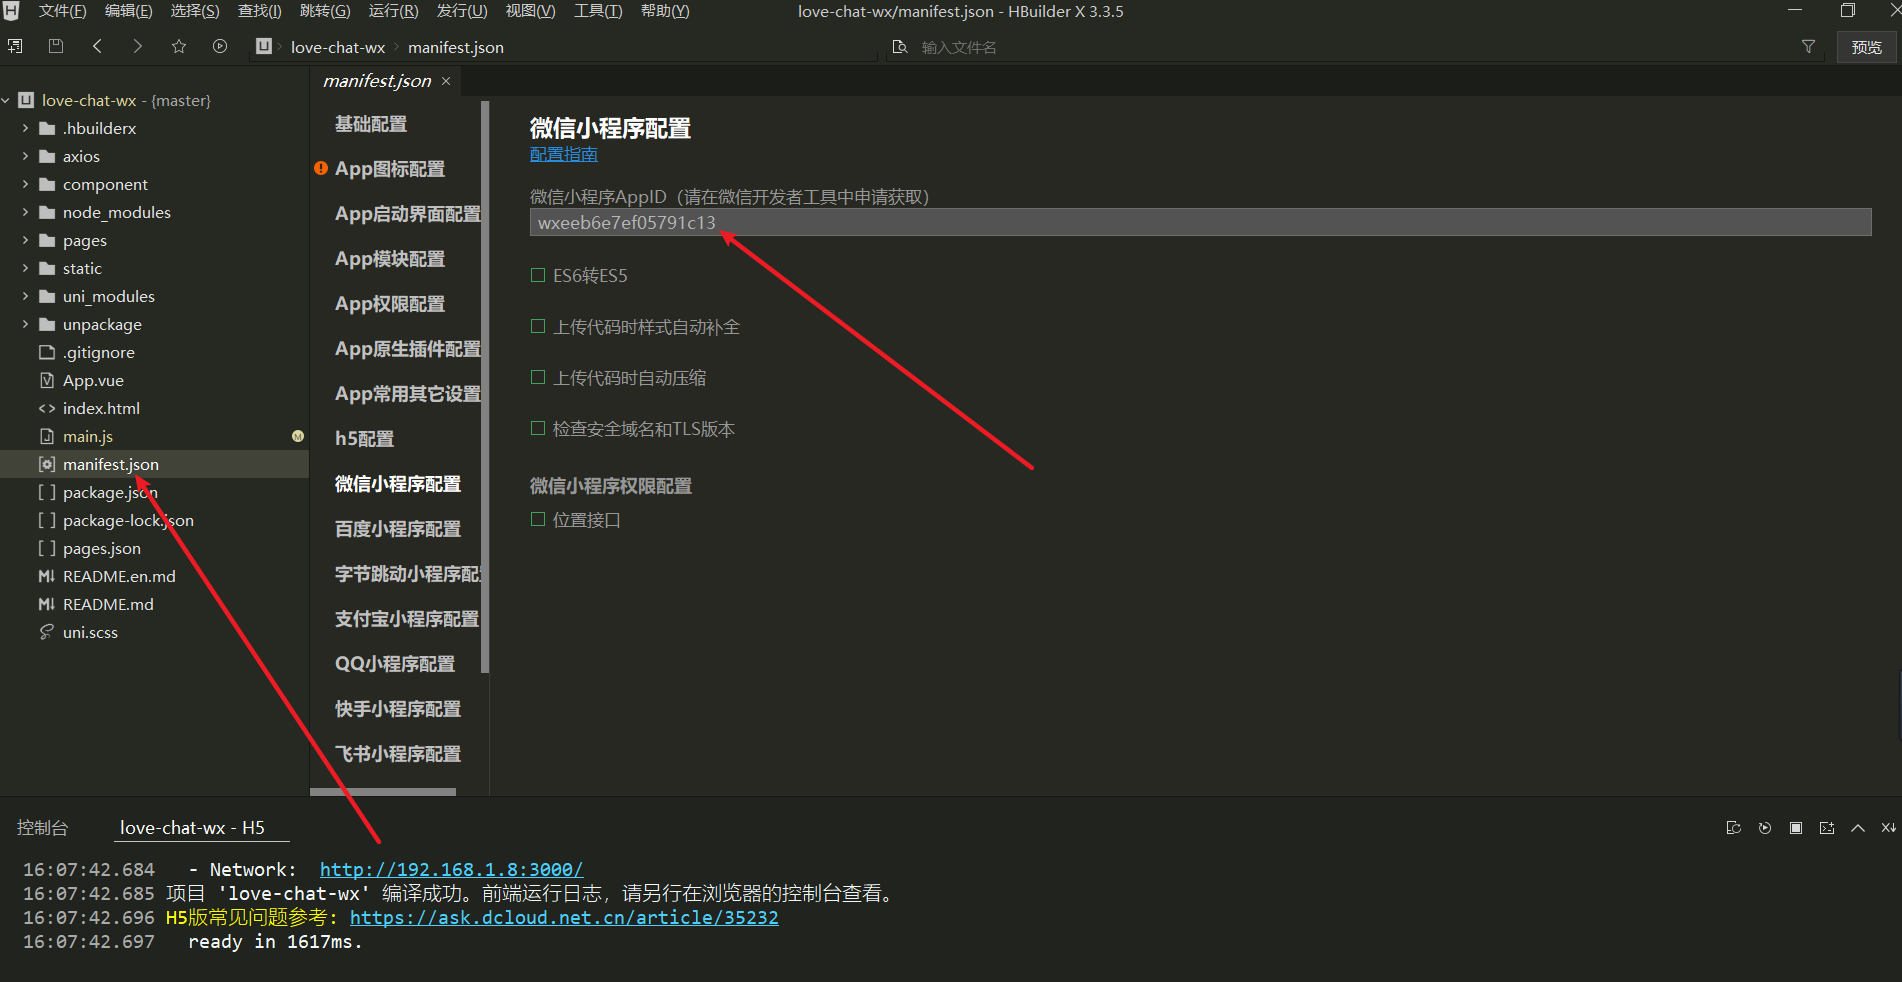Screen dimensions: 1902x982
Task: Go forward with the right arrow icon
Action: 138,46
